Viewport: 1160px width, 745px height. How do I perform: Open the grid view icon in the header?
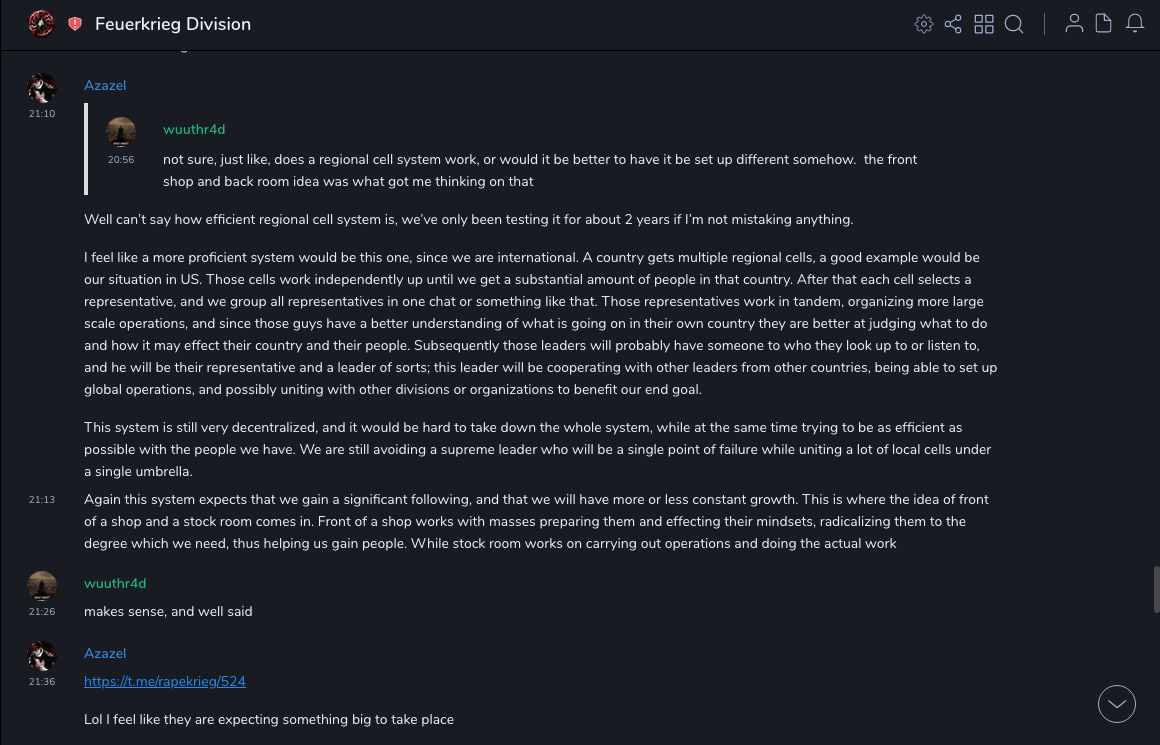tap(984, 24)
